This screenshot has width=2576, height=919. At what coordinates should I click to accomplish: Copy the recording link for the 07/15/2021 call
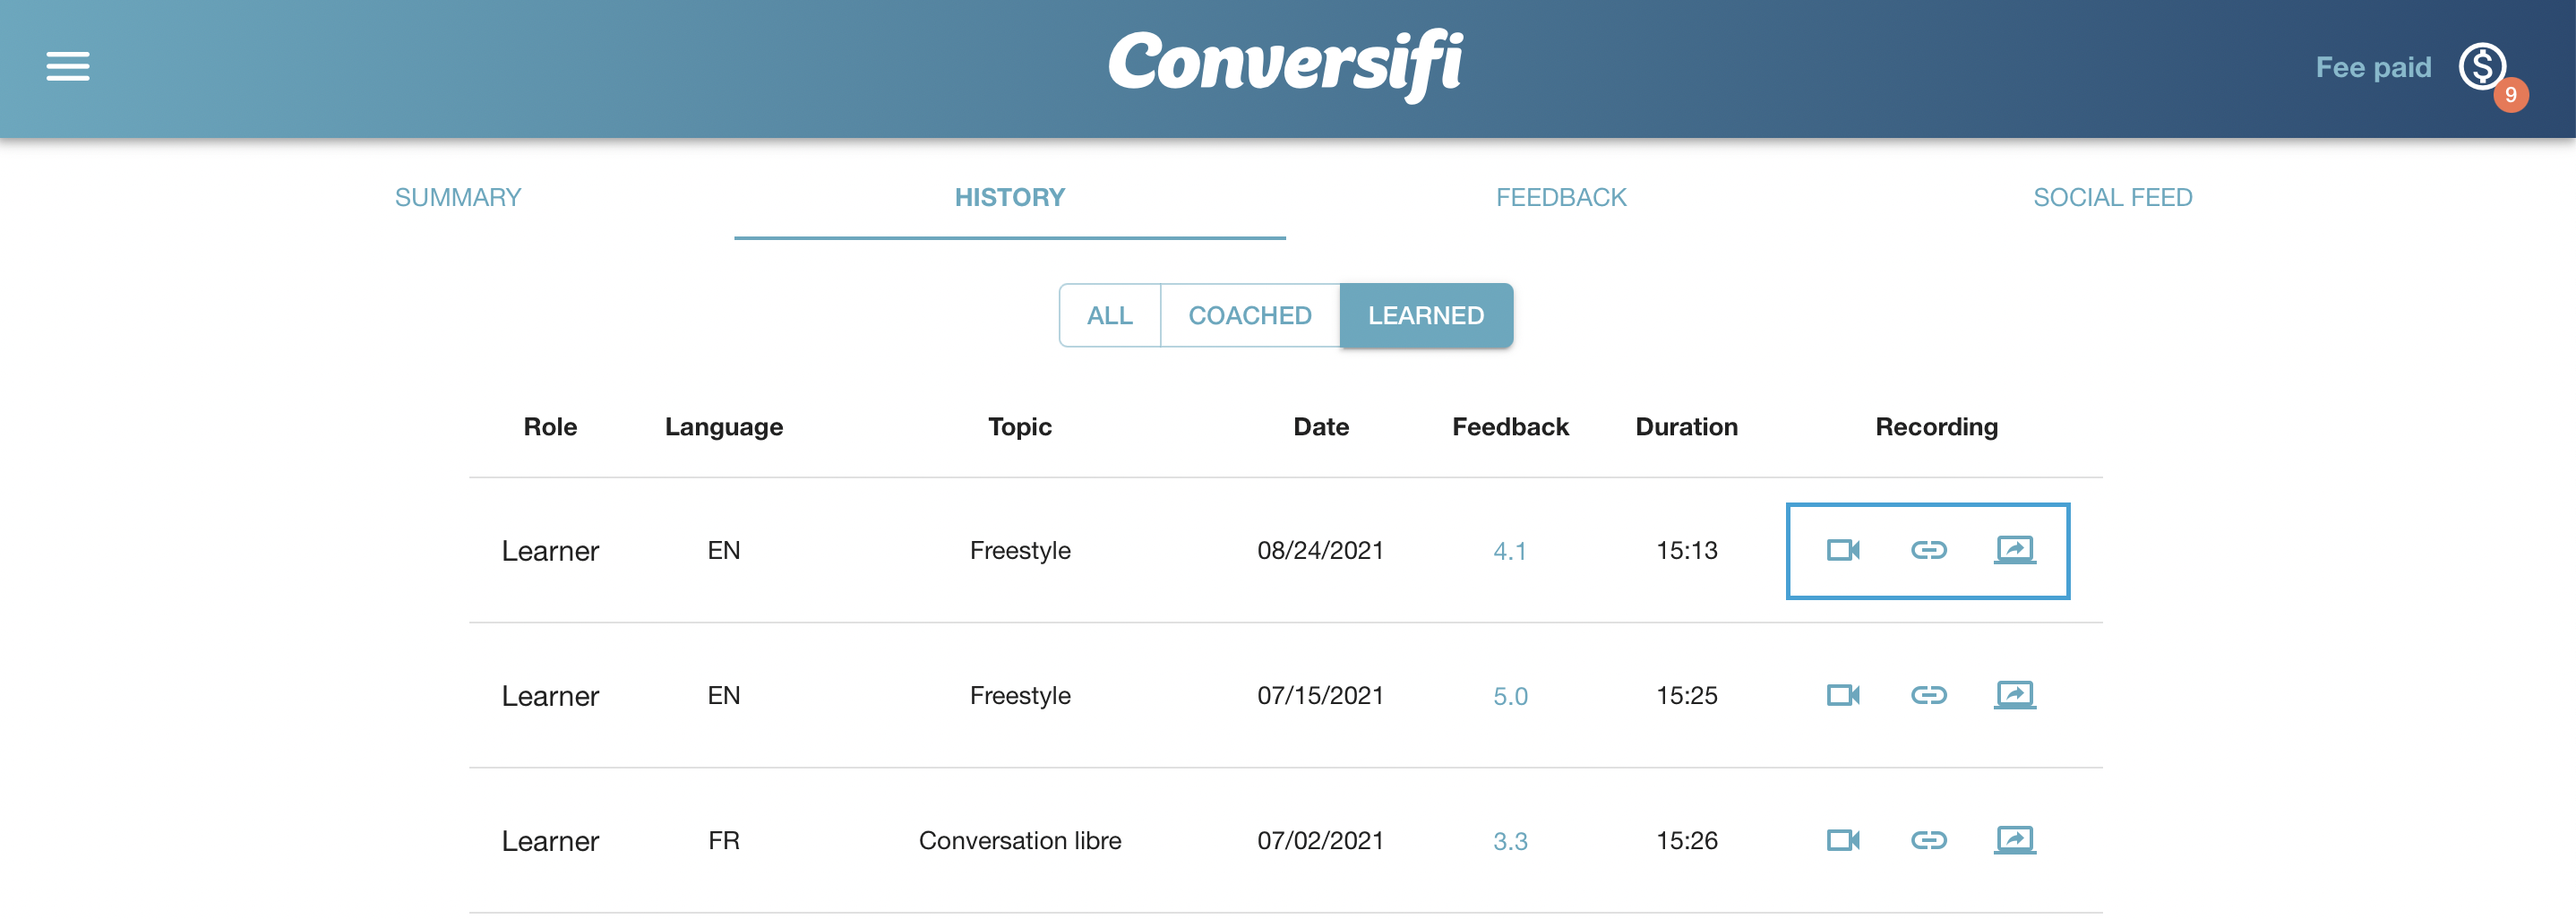[x=1928, y=695]
